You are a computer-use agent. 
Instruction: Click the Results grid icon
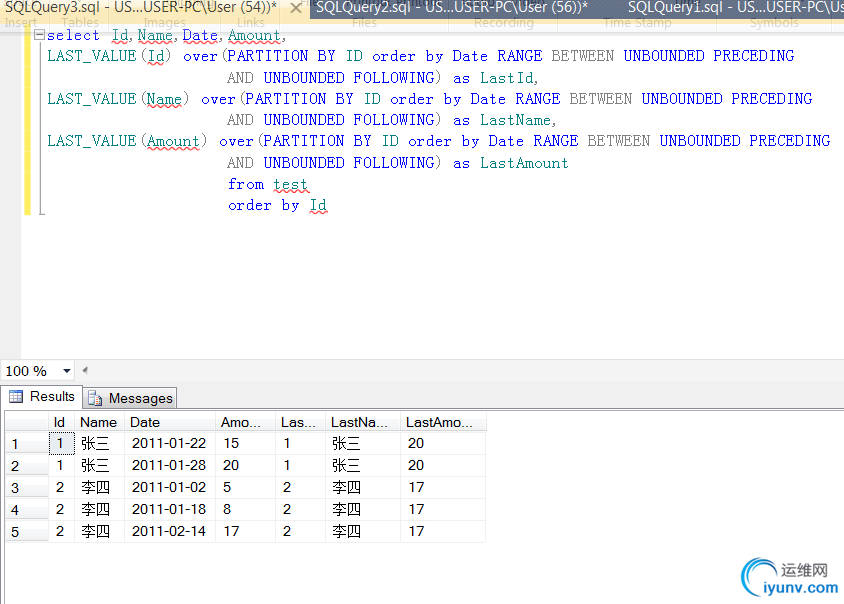[16, 397]
